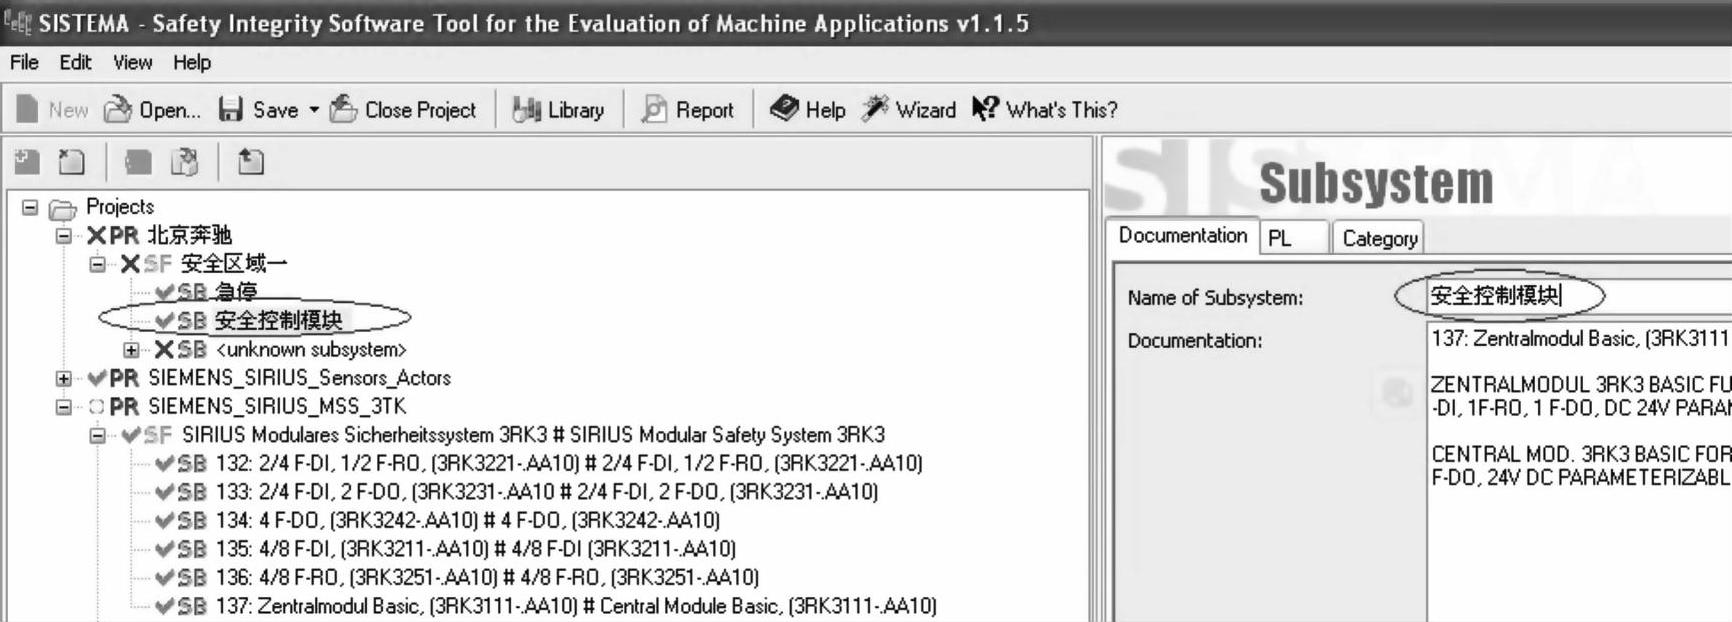Click the delete-element icon with X mark

click(x=72, y=162)
